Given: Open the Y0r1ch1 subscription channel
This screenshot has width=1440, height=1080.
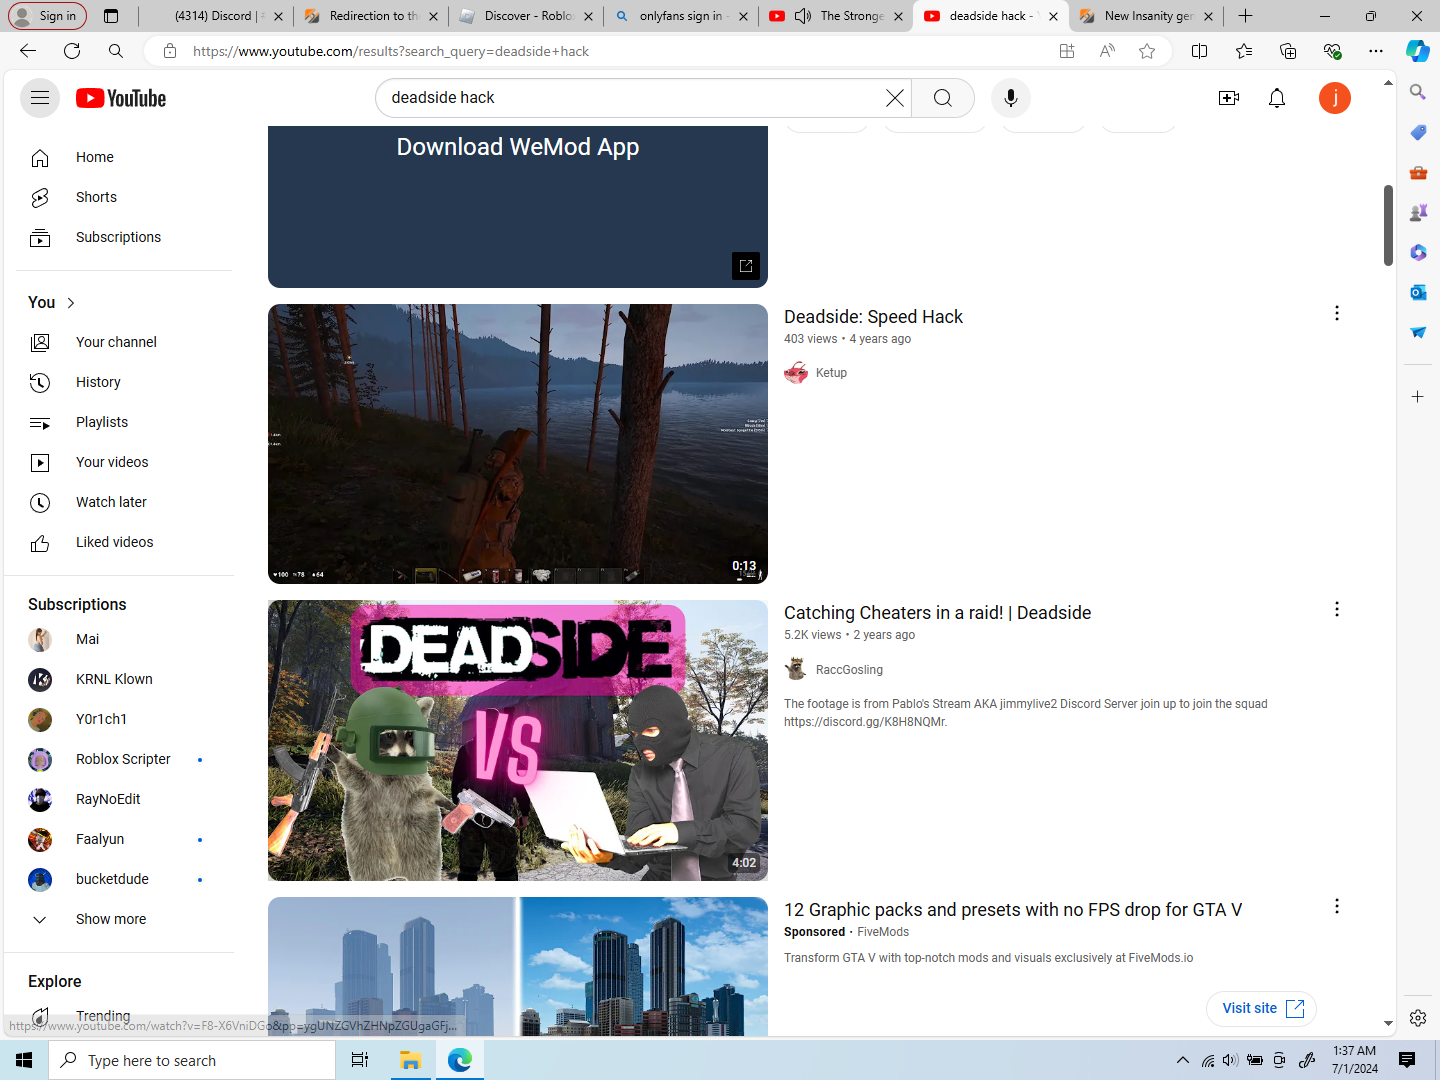Looking at the screenshot, I should (124, 719).
